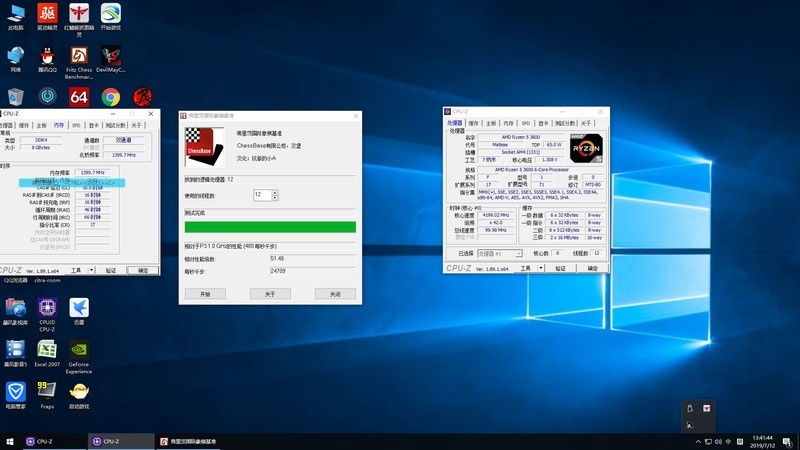Switch to 主板 tab in right CPU-Z window
Image resolution: width=800 pixels, height=450 pixels.
coord(491,123)
